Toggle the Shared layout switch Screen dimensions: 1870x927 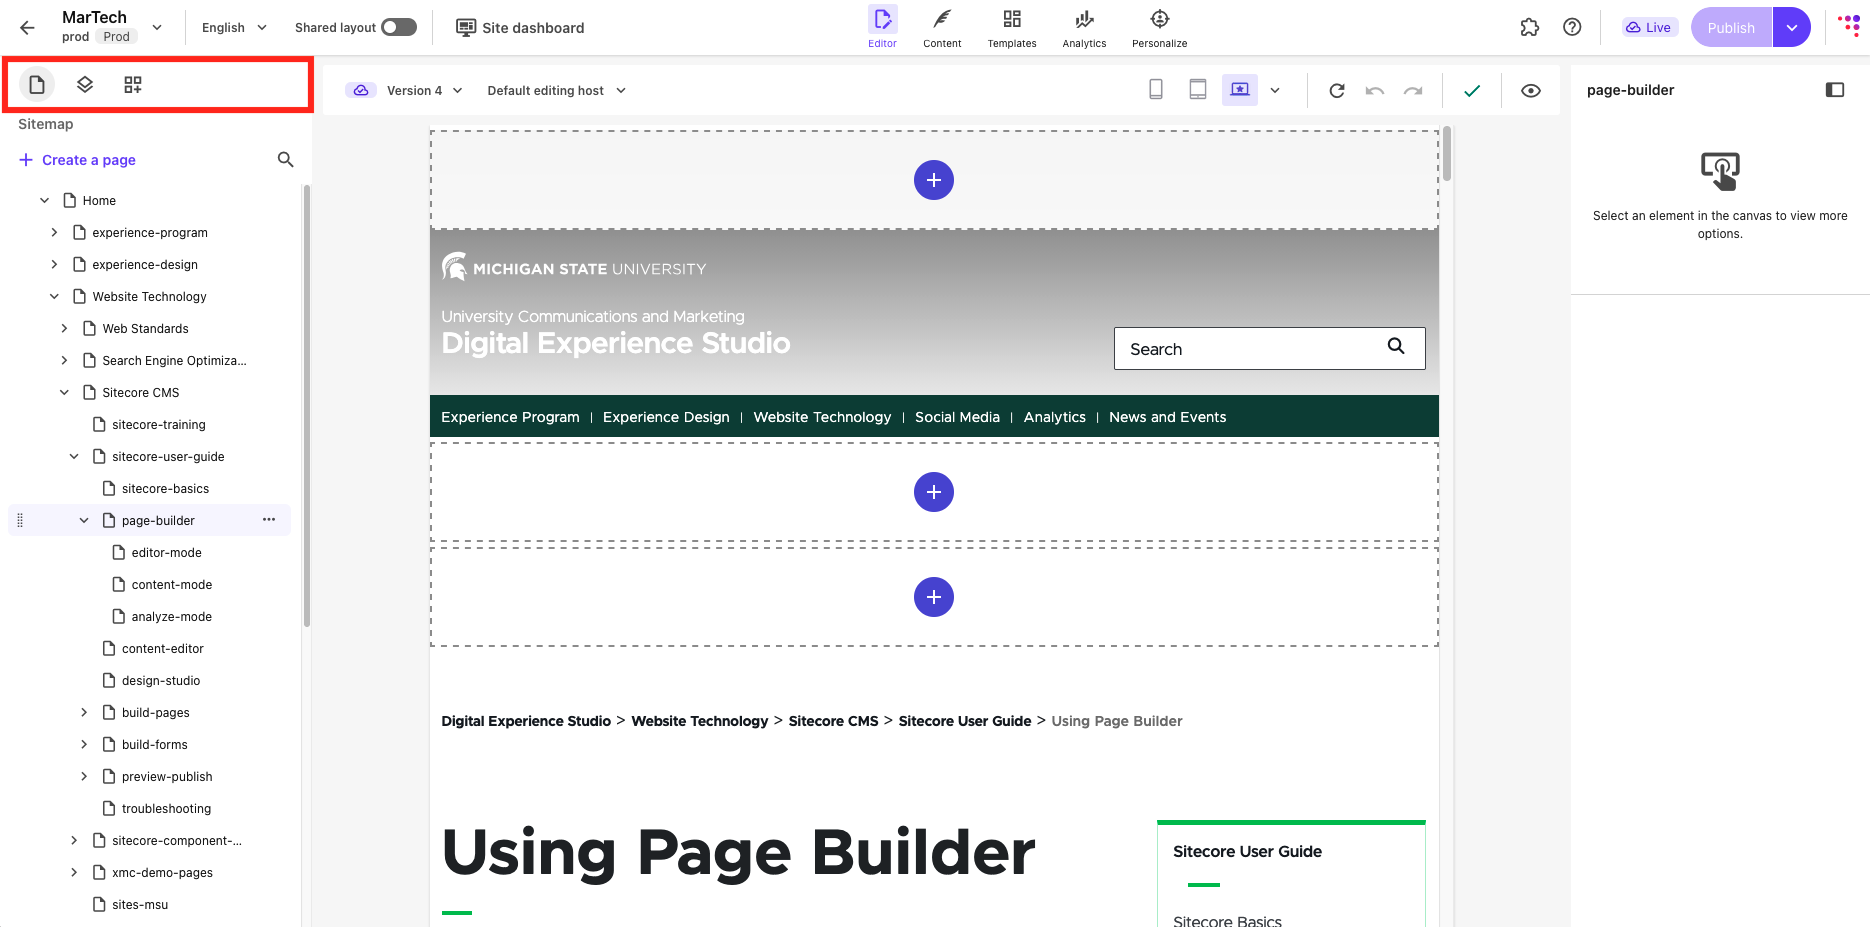pos(399,27)
